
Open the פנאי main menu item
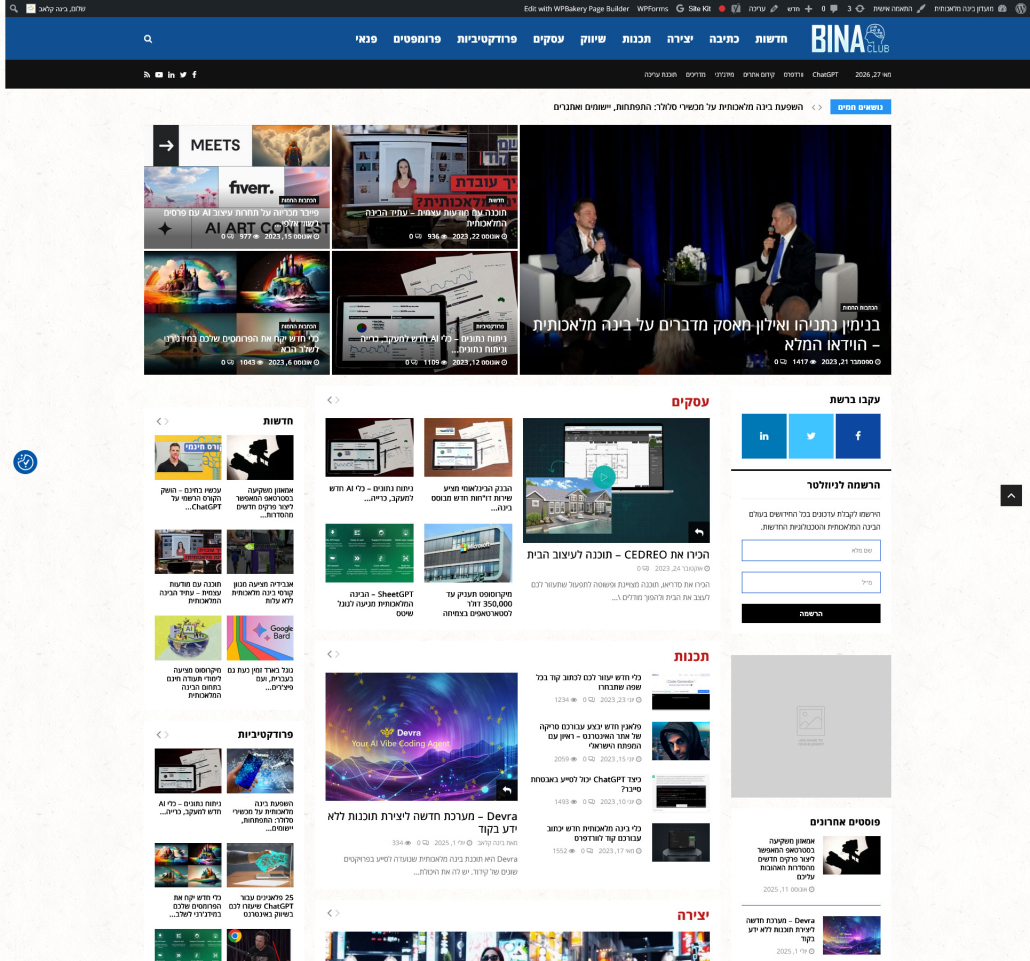click(367, 39)
